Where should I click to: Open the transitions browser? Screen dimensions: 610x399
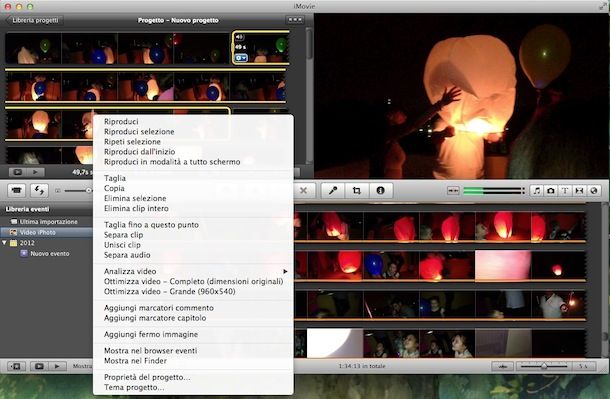pos(579,191)
